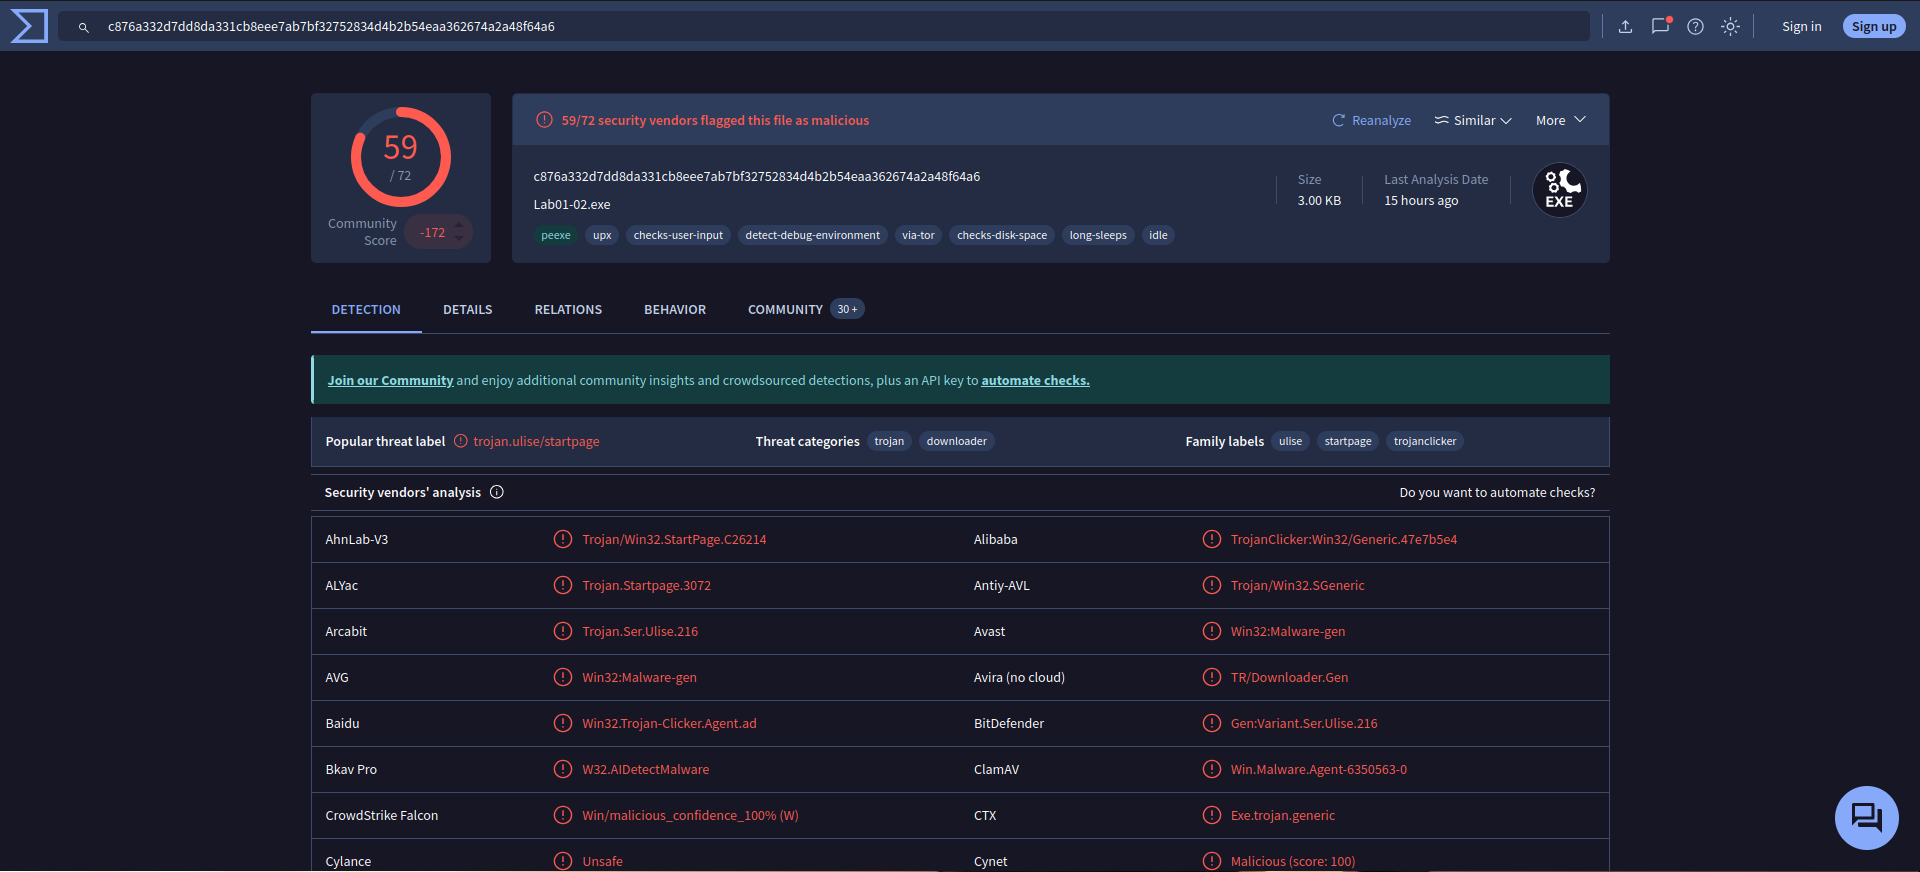Viewport: 1920px width, 872px height.
Task: Select the detect-debug-environment tag
Action: [x=813, y=236]
